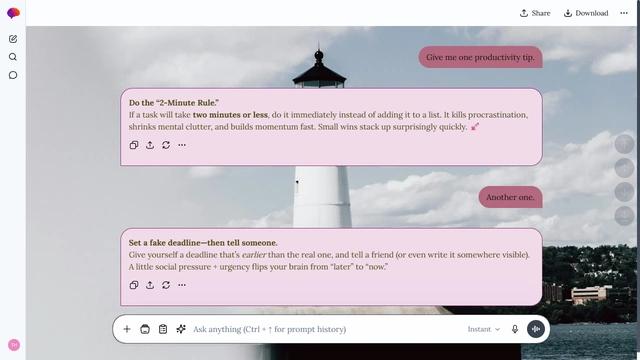The width and height of the screenshot is (640, 360).
Task: Click the bold 'two minutes or less' text
Action: click(230, 115)
